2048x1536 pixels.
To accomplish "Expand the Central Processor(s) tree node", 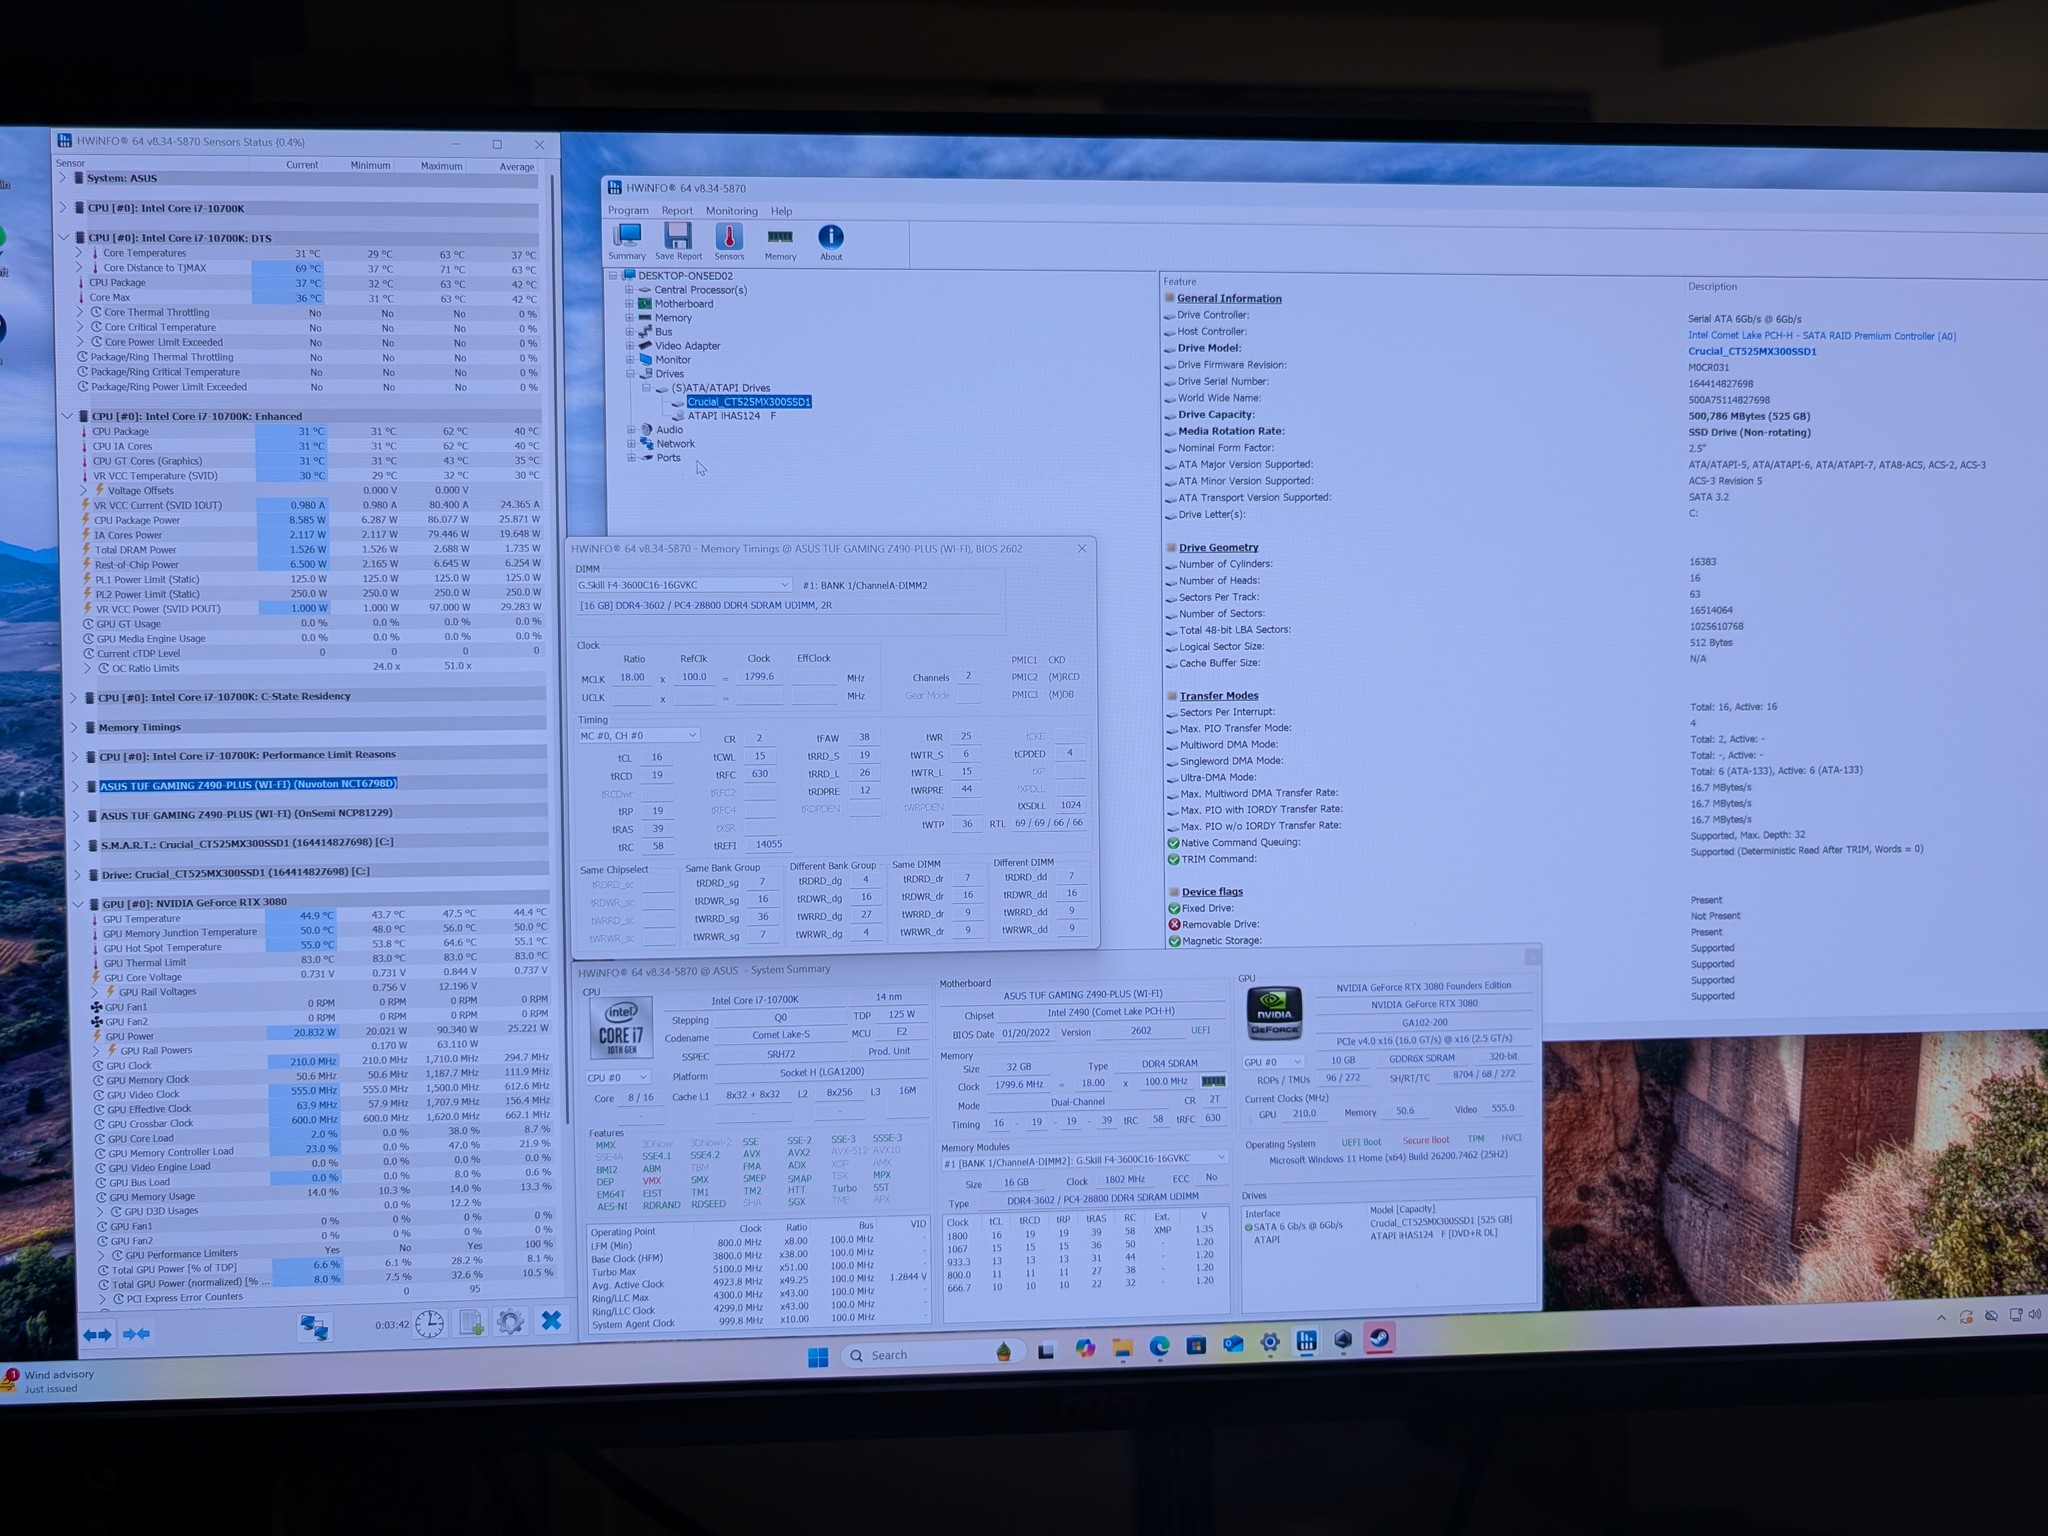I will click(629, 290).
